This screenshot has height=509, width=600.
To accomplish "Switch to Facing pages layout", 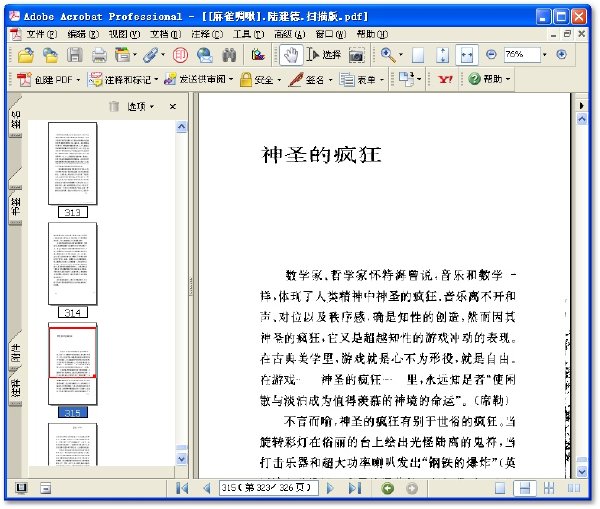I will click(574, 488).
